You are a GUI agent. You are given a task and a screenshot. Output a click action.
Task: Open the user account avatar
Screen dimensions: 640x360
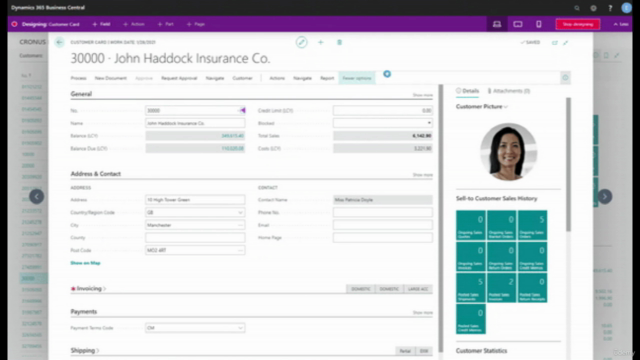(x=627, y=7)
